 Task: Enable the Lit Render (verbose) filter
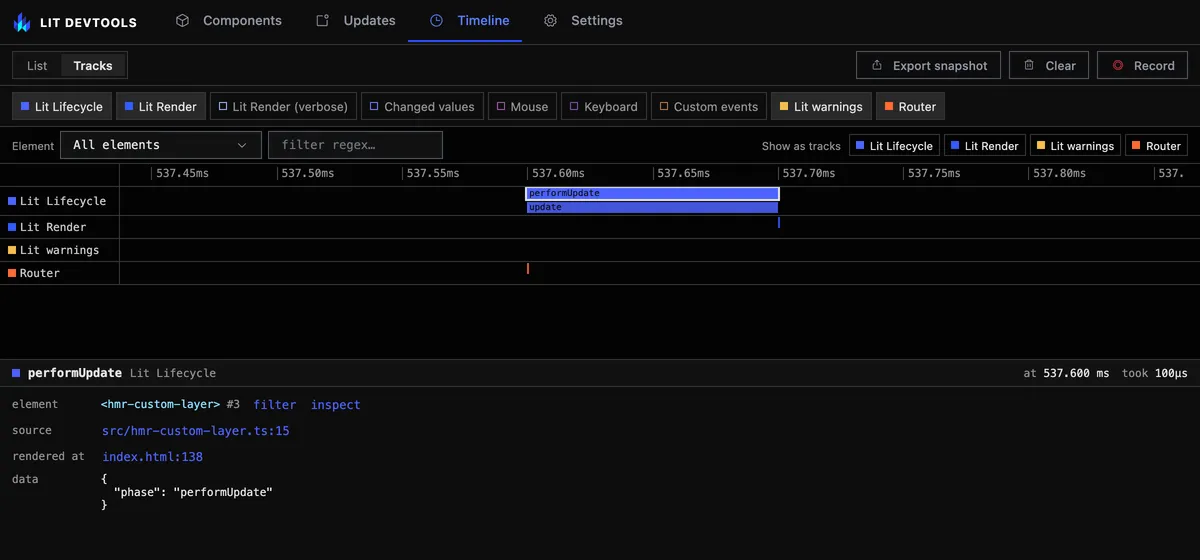pyautogui.click(x=283, y=106)
